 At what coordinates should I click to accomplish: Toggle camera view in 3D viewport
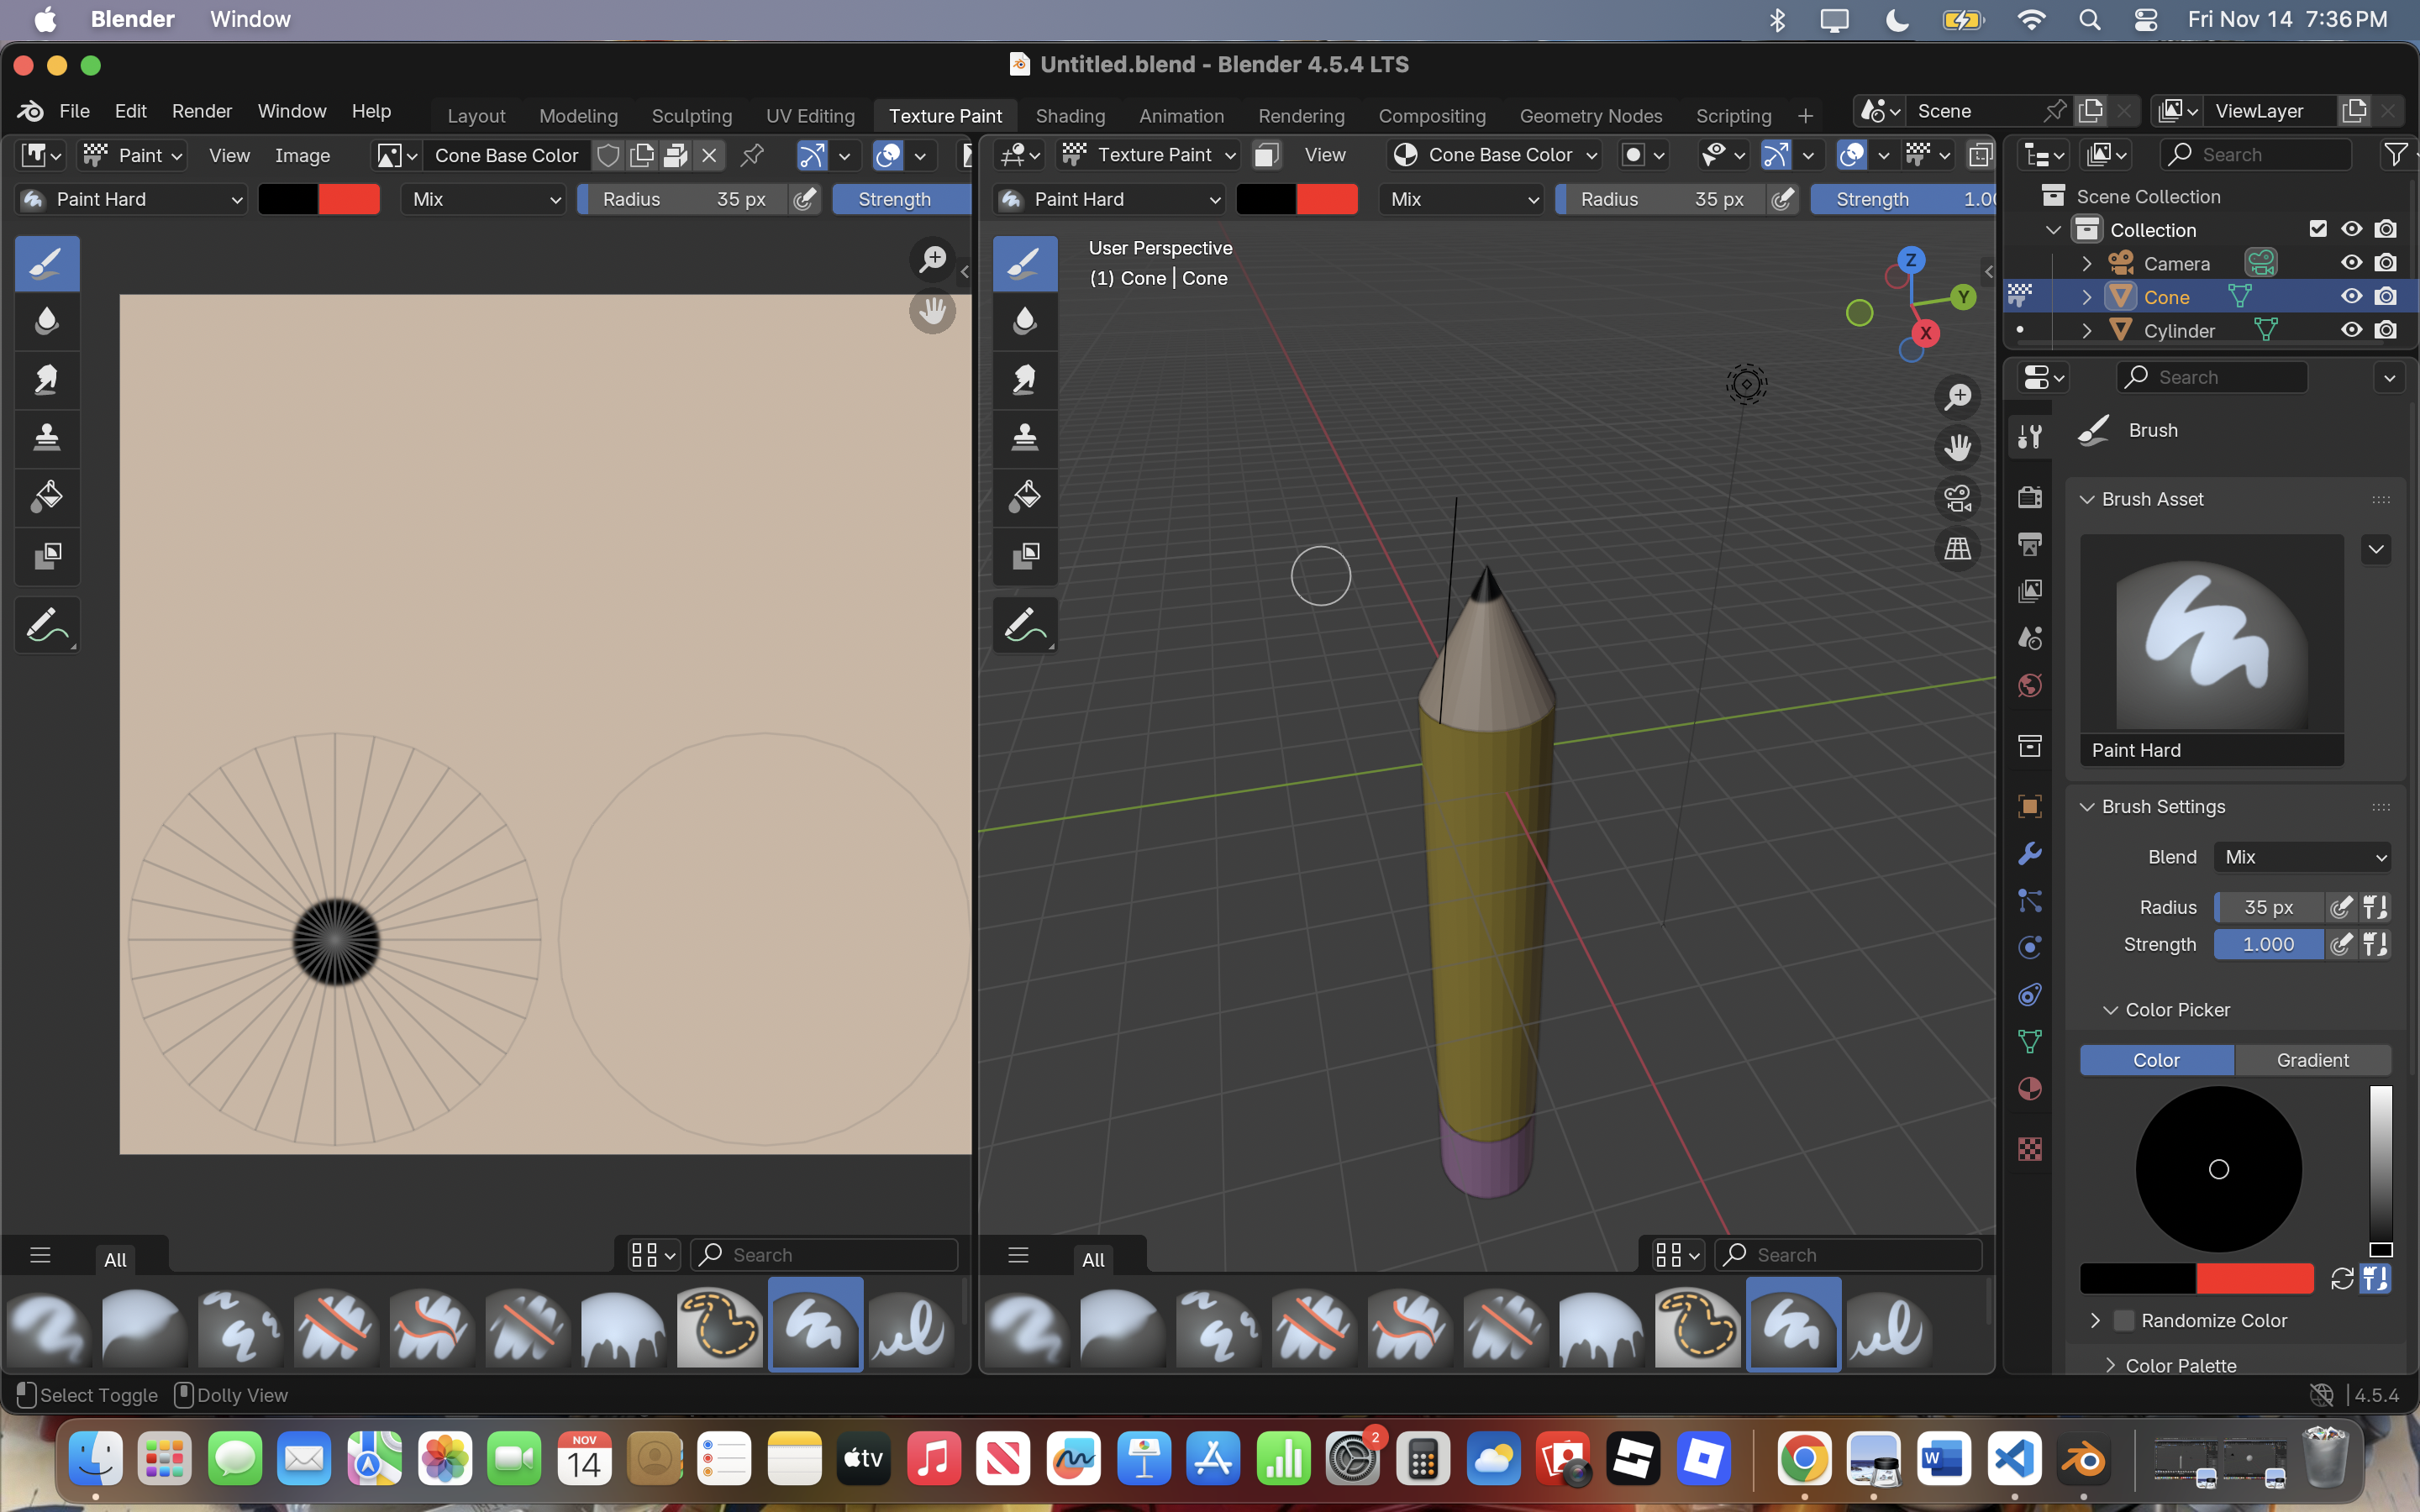(x=1957, y=498)
